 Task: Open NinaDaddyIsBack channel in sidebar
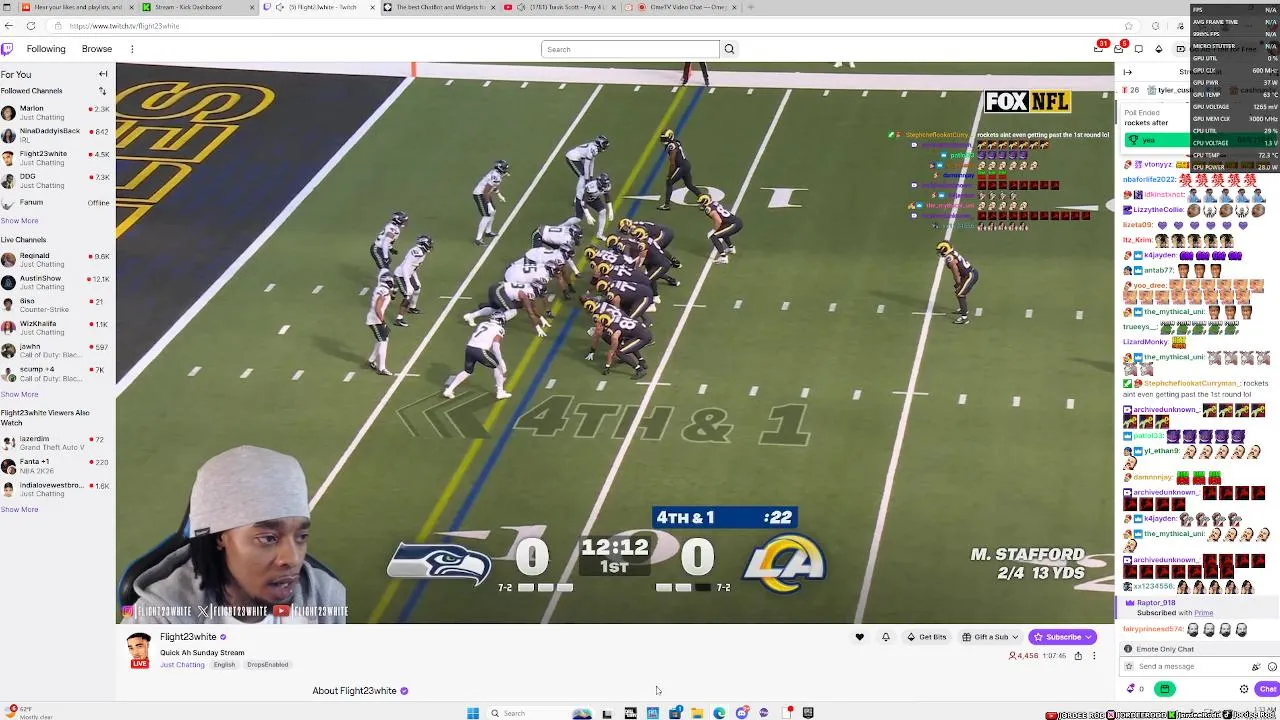point(55,135)
